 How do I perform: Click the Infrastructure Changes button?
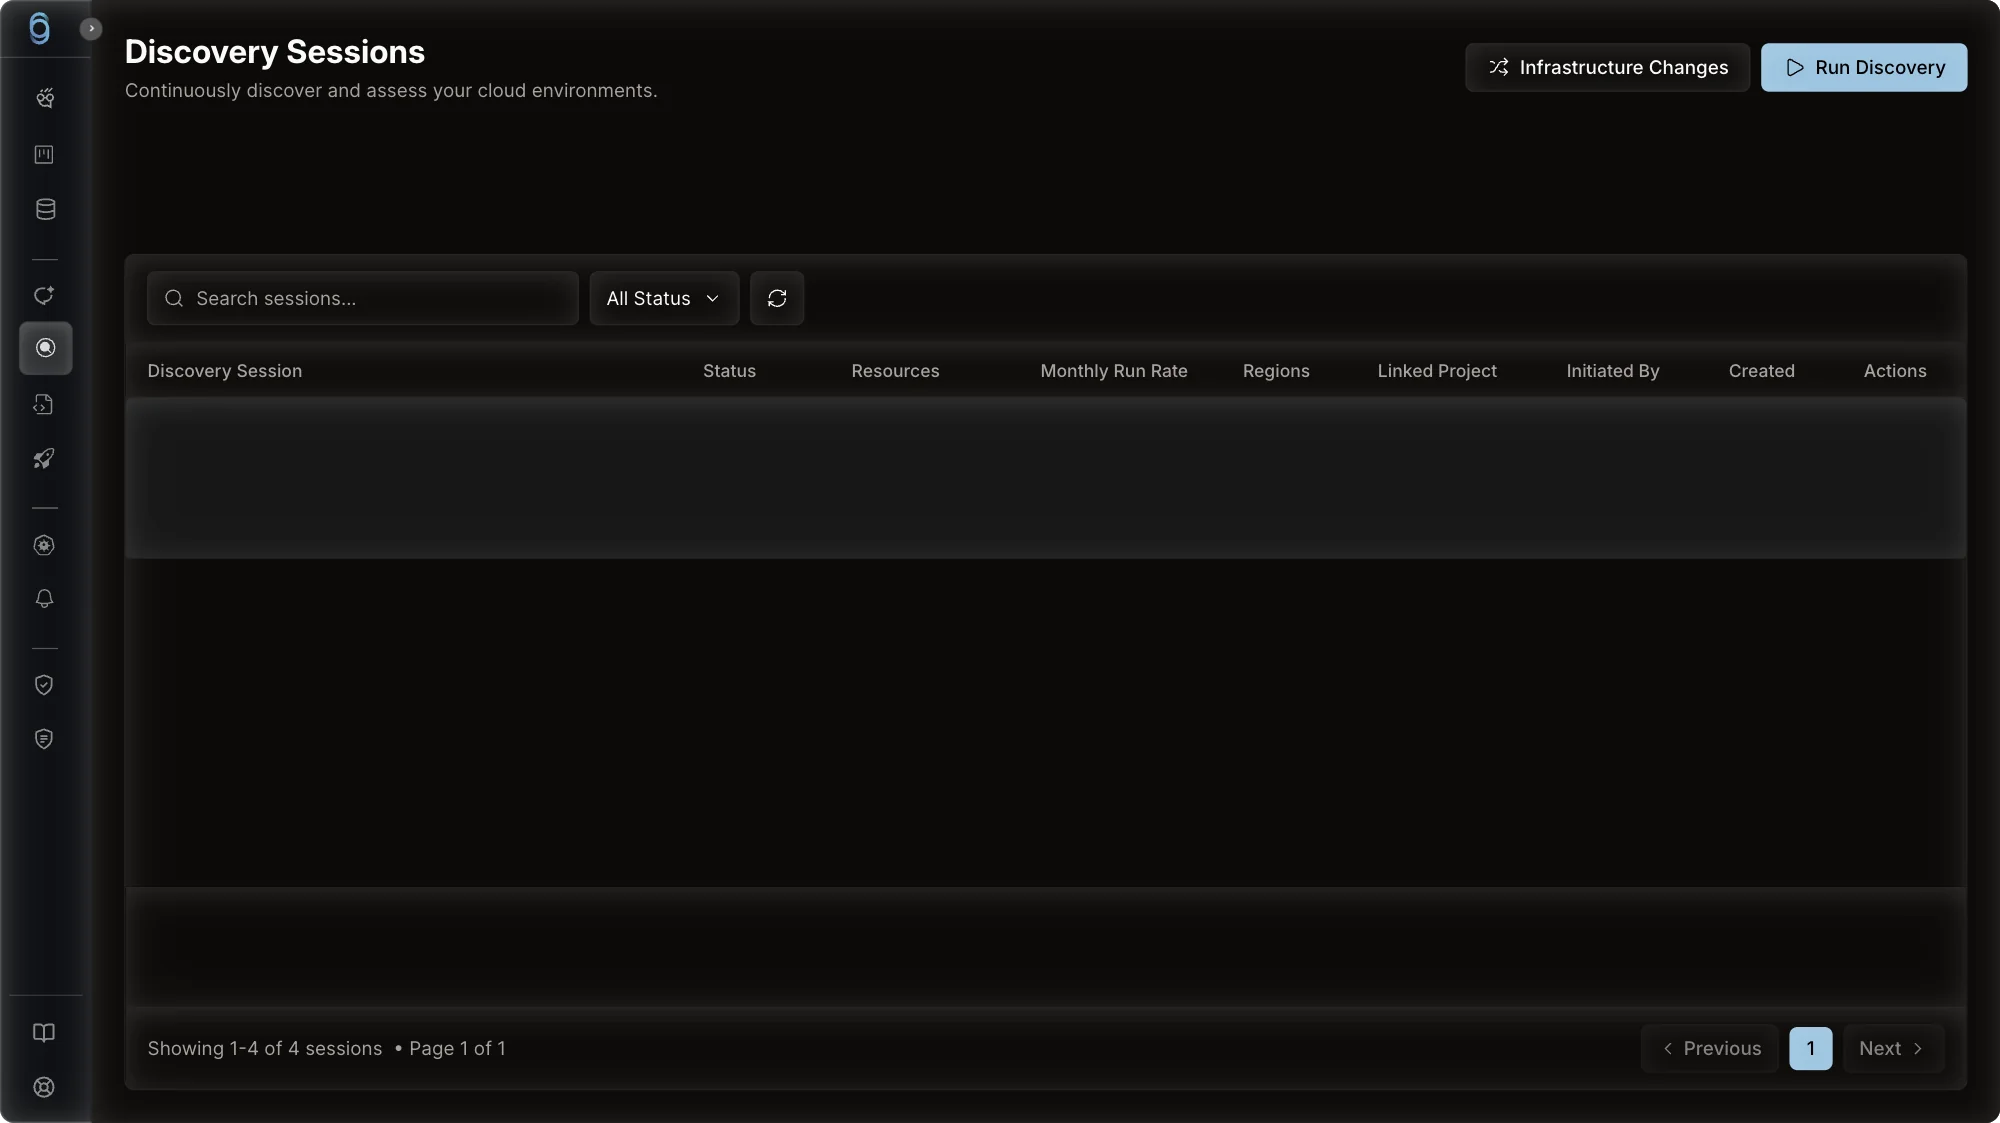[1607, 67]
